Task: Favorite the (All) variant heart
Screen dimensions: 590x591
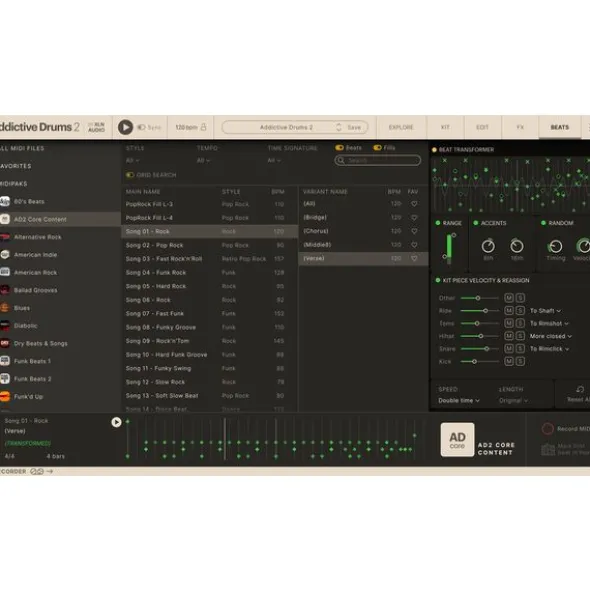Action: (x=414, y=204)
